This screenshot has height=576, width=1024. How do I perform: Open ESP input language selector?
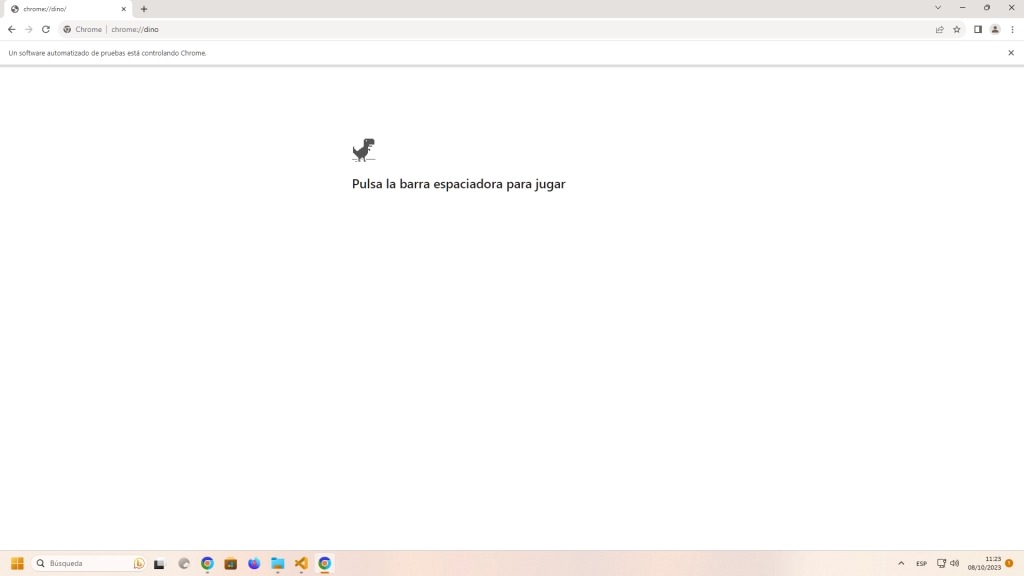(921, 563)
